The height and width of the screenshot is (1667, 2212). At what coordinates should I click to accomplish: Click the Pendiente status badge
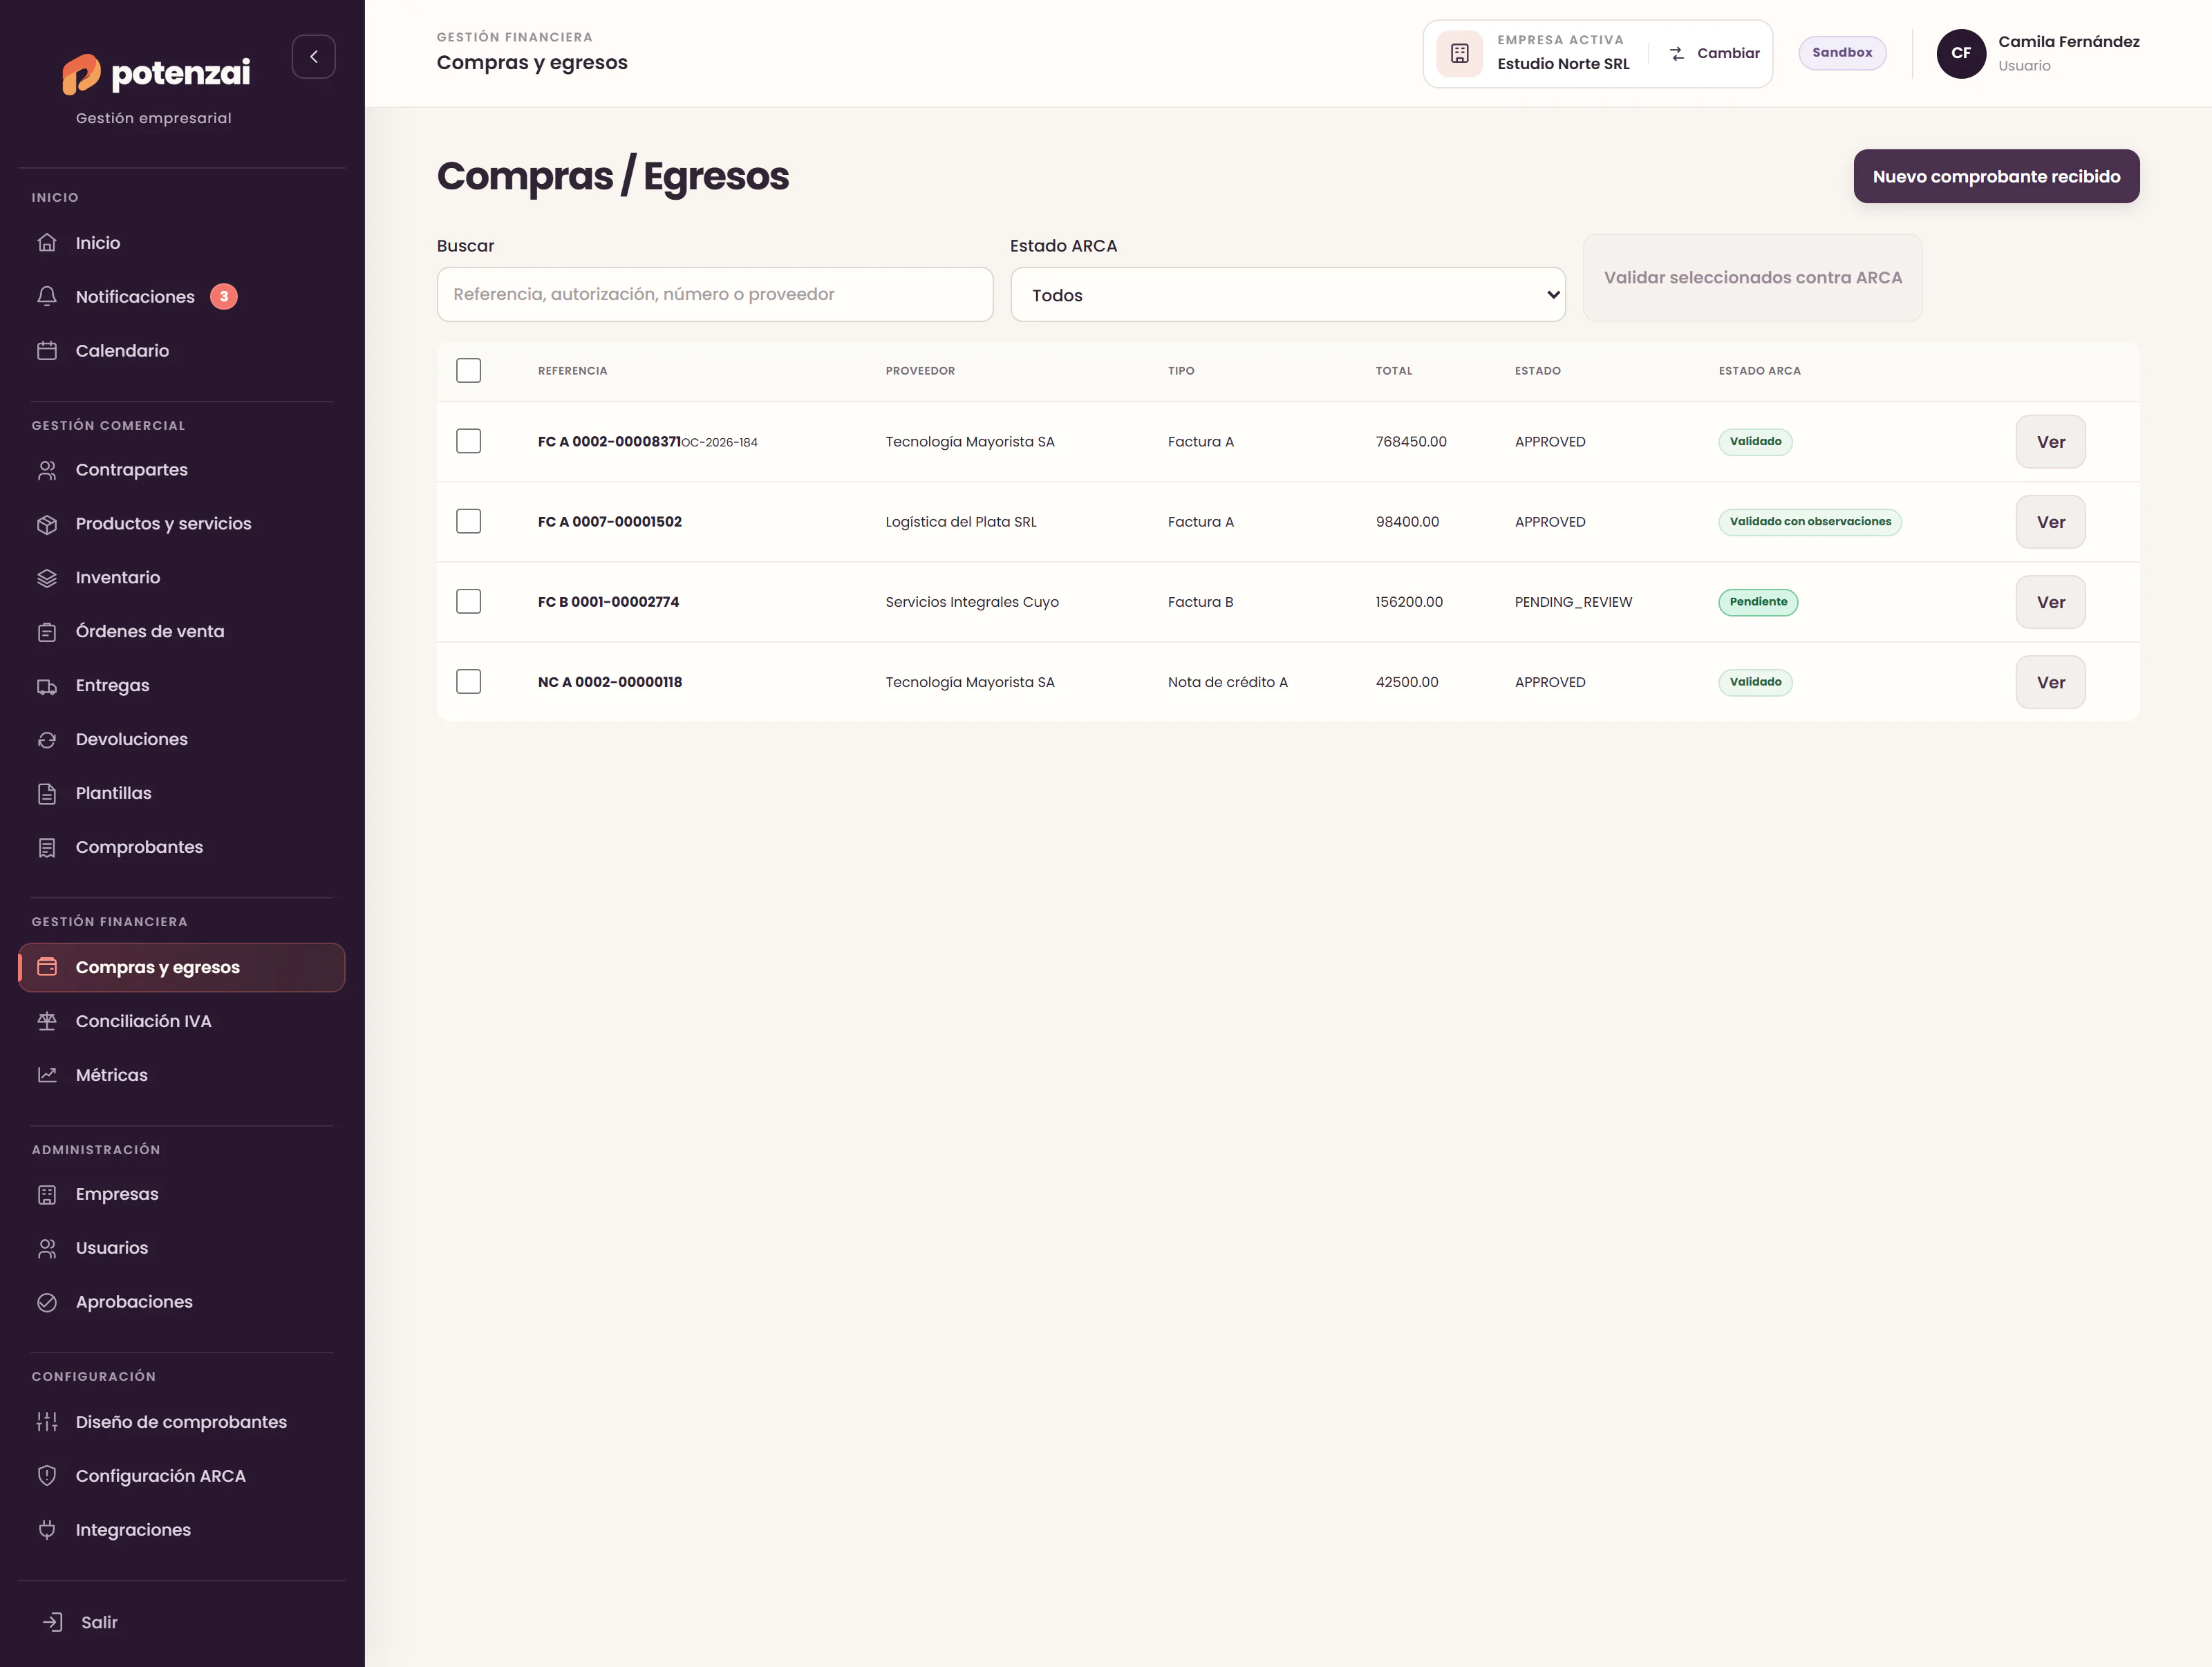click(x=1758, y=602)
